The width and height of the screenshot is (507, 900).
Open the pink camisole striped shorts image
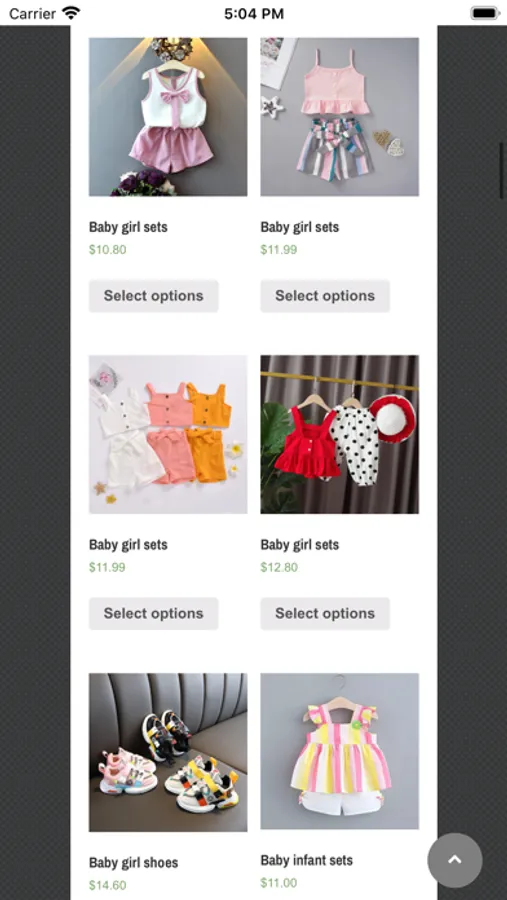point(339,117)
